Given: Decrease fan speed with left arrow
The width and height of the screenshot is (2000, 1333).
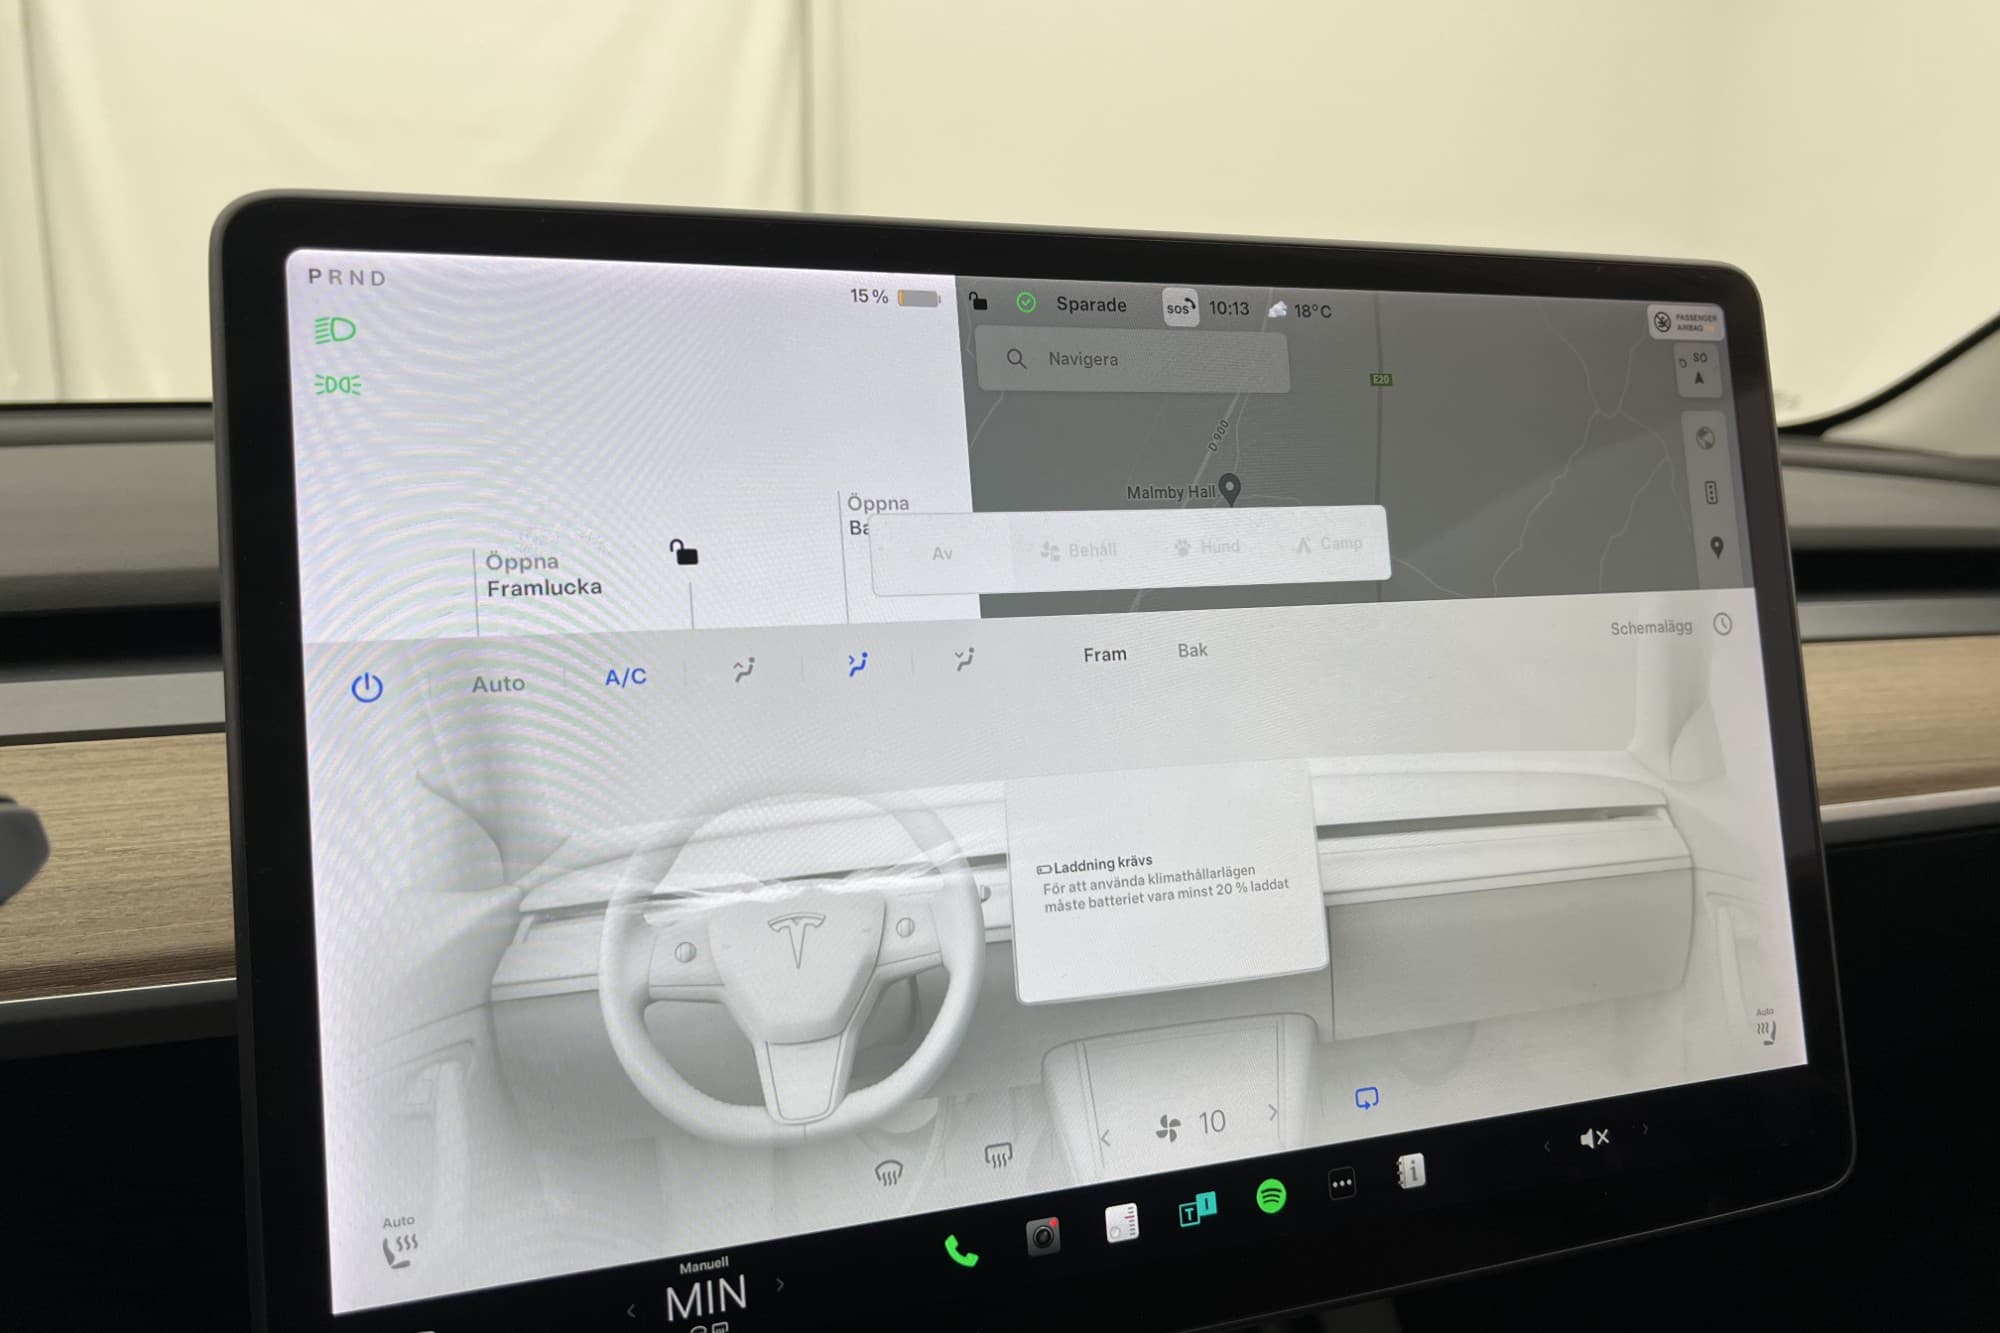Looking at the screenshot, I should tap(1105, 1138).
